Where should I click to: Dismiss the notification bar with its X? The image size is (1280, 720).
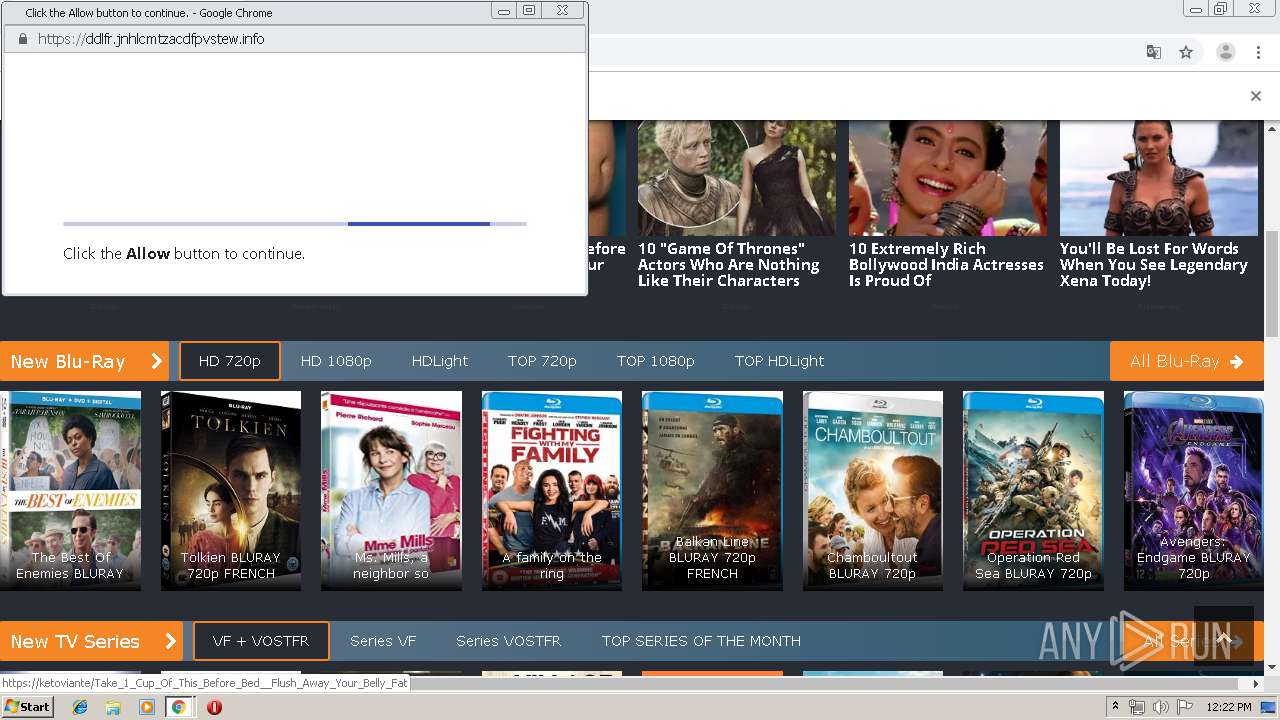1256,96
